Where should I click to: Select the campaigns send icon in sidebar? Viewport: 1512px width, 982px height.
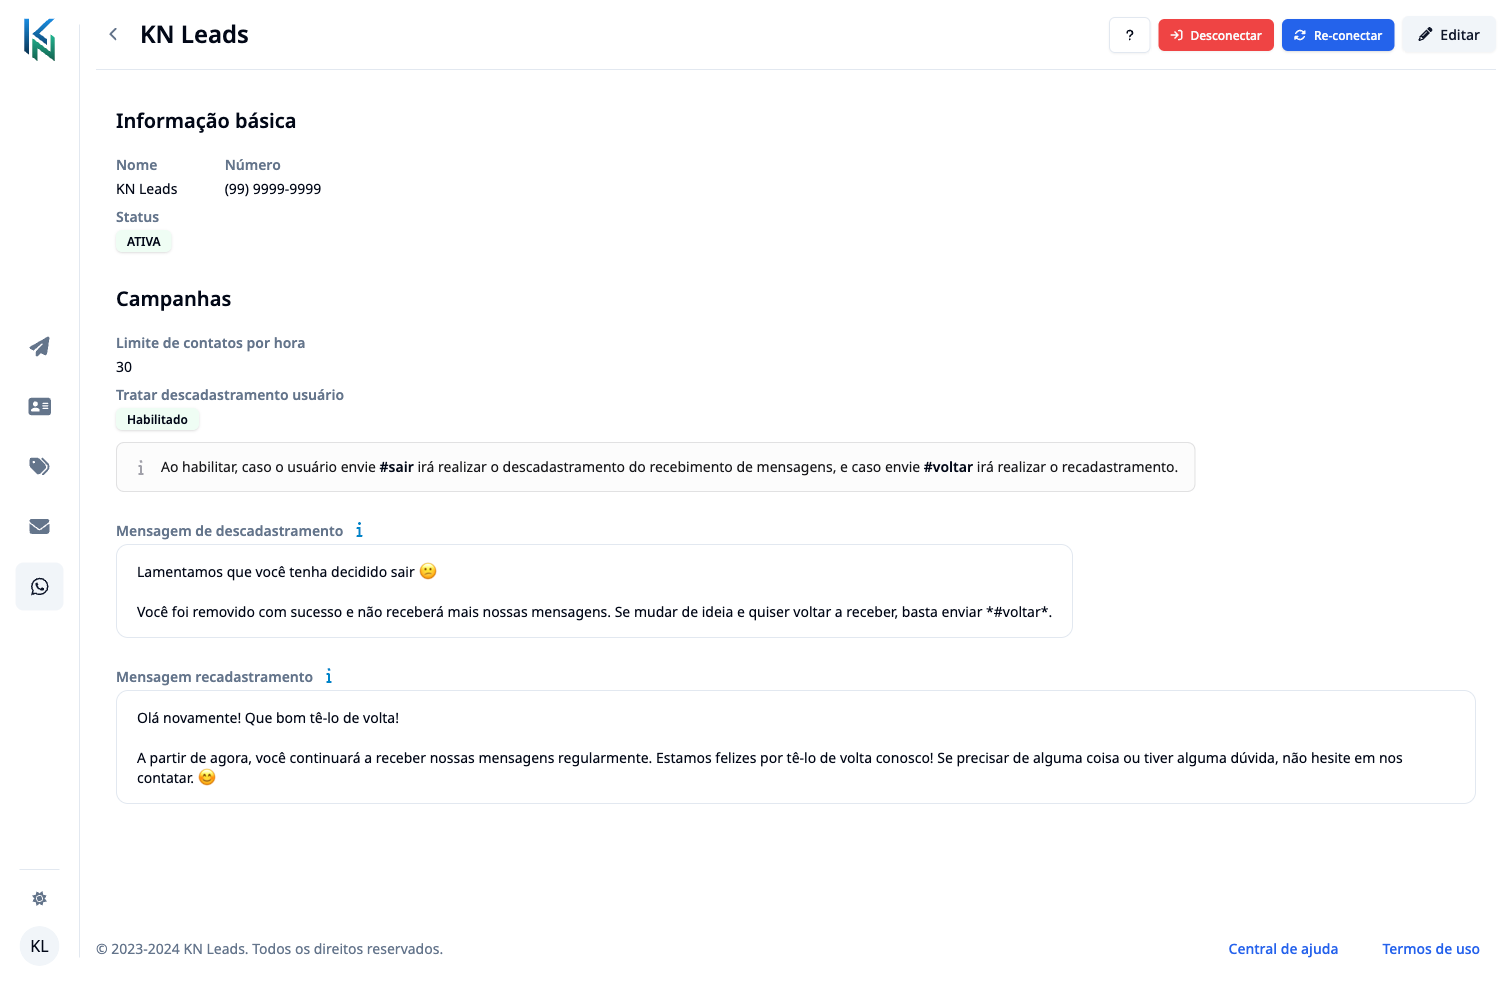[x=39, y=346]
